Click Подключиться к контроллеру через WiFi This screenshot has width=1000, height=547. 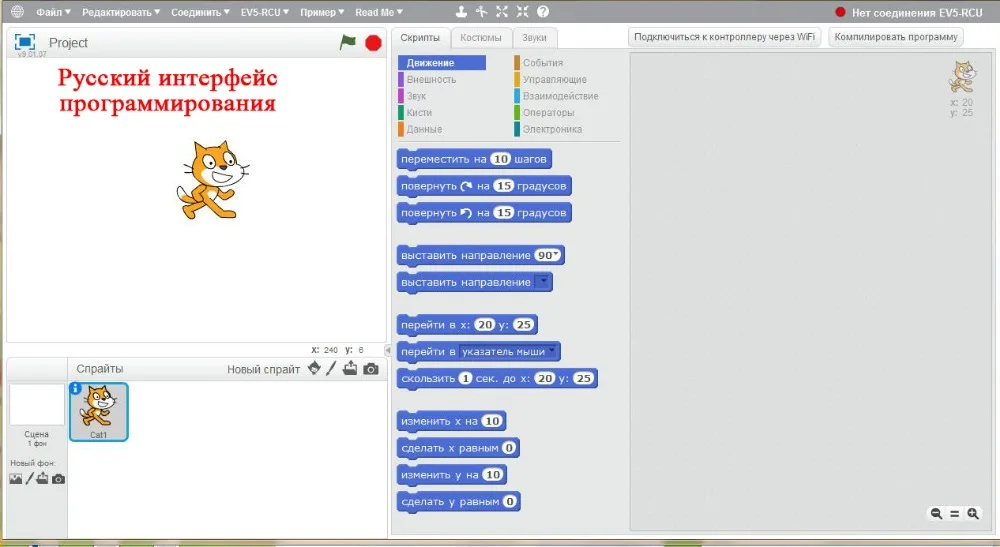tap(724, 37)
